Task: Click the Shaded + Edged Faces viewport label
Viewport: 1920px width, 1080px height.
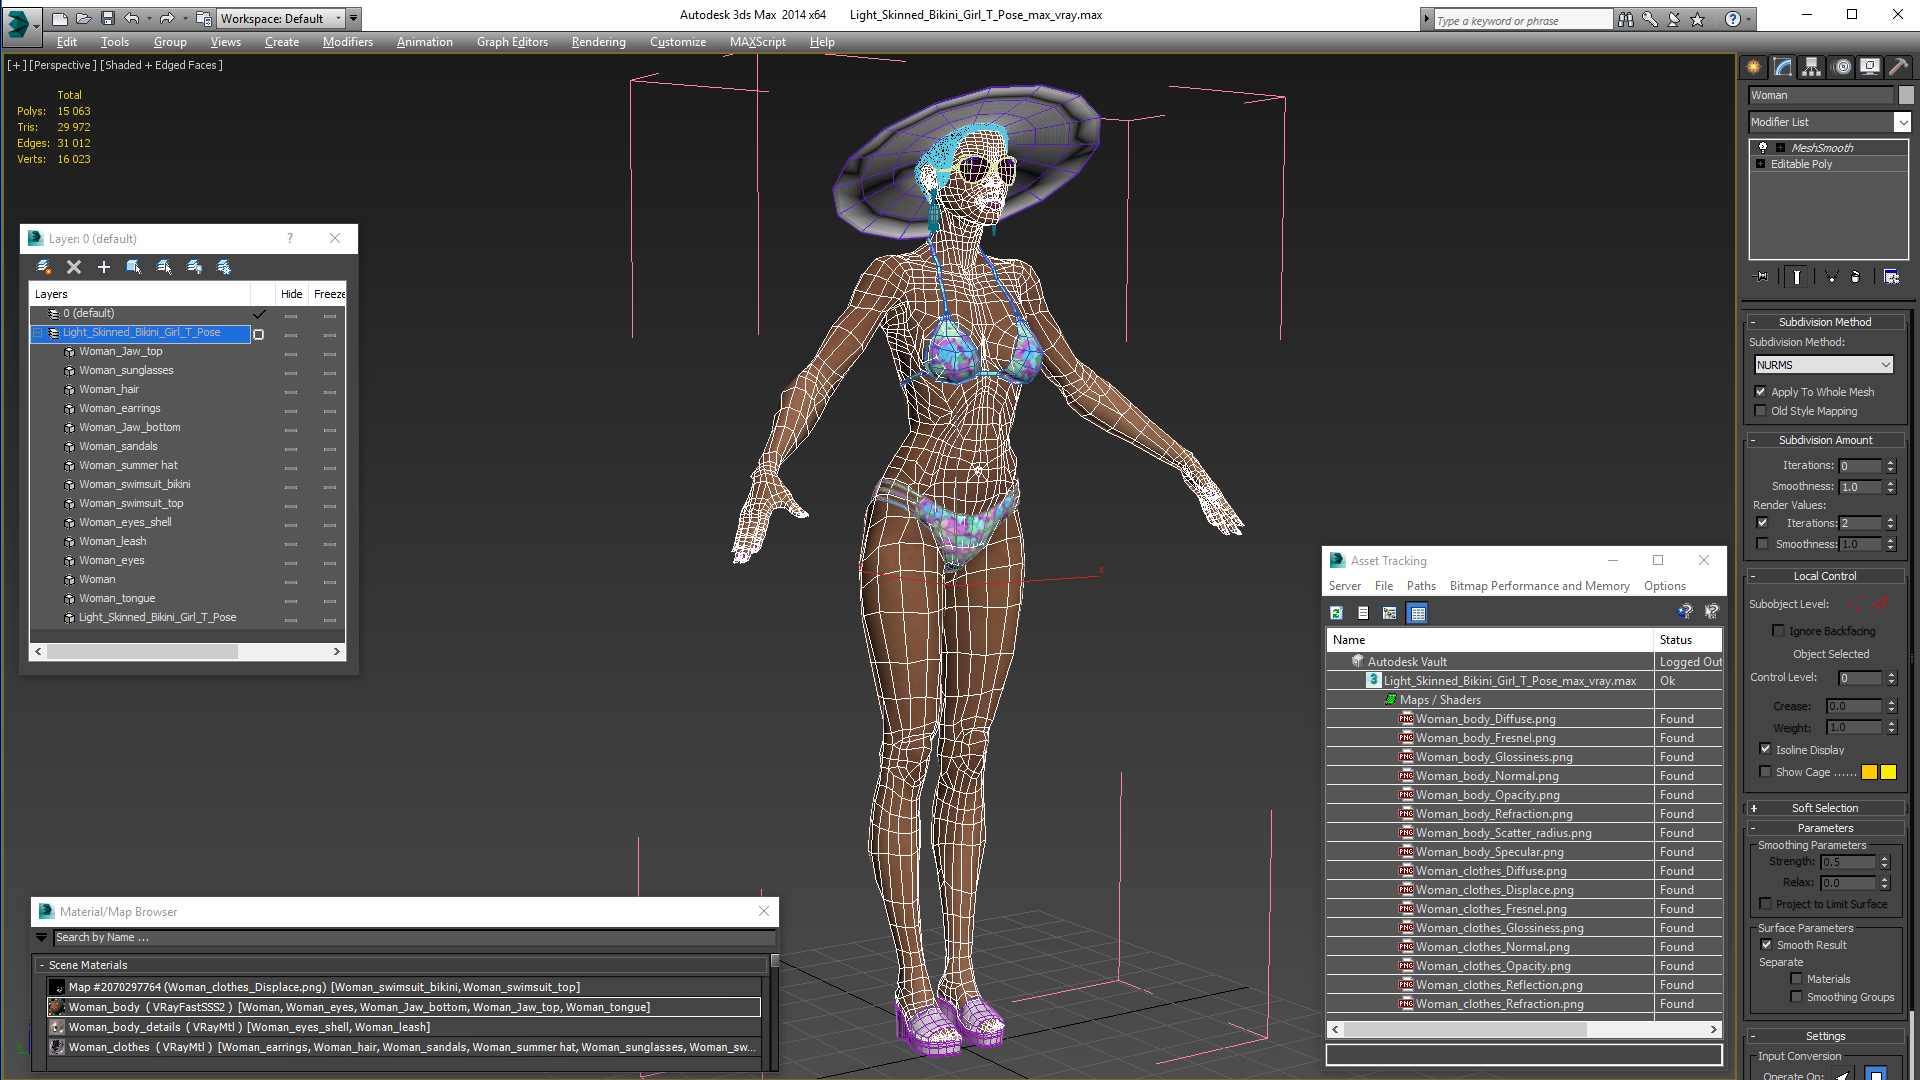Action: click(162, 65)
